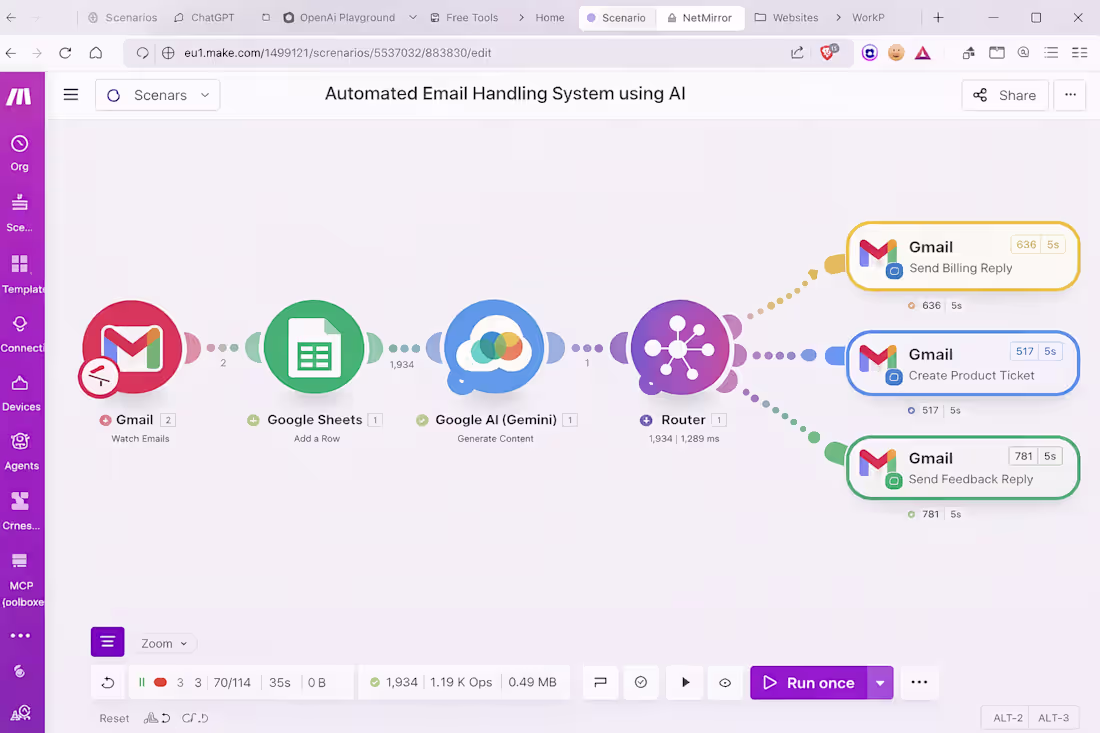Image resolution: width=1100 pixels, height=733 pixels.
Task: Open the Agents panel
Action: tap(21, 448)
